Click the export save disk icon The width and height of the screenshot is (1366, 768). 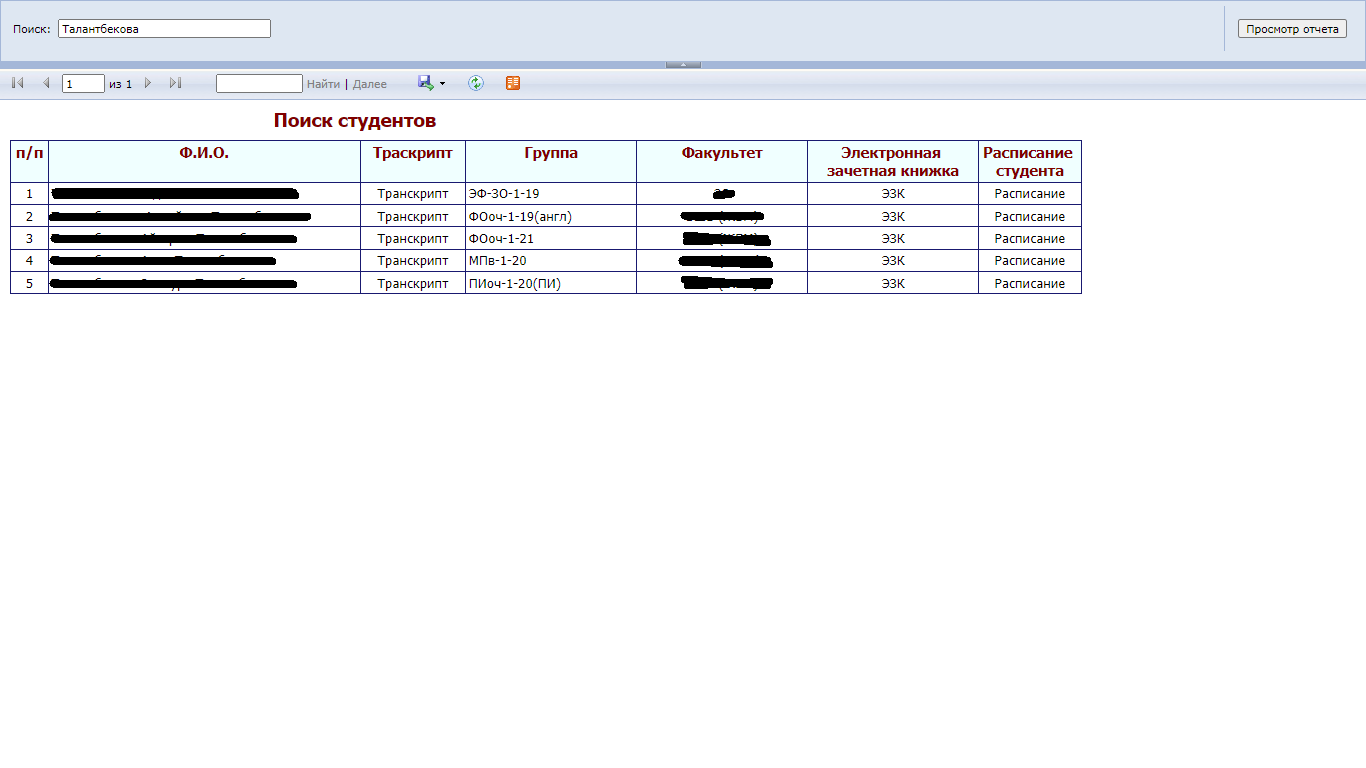[x=425, y=83]
